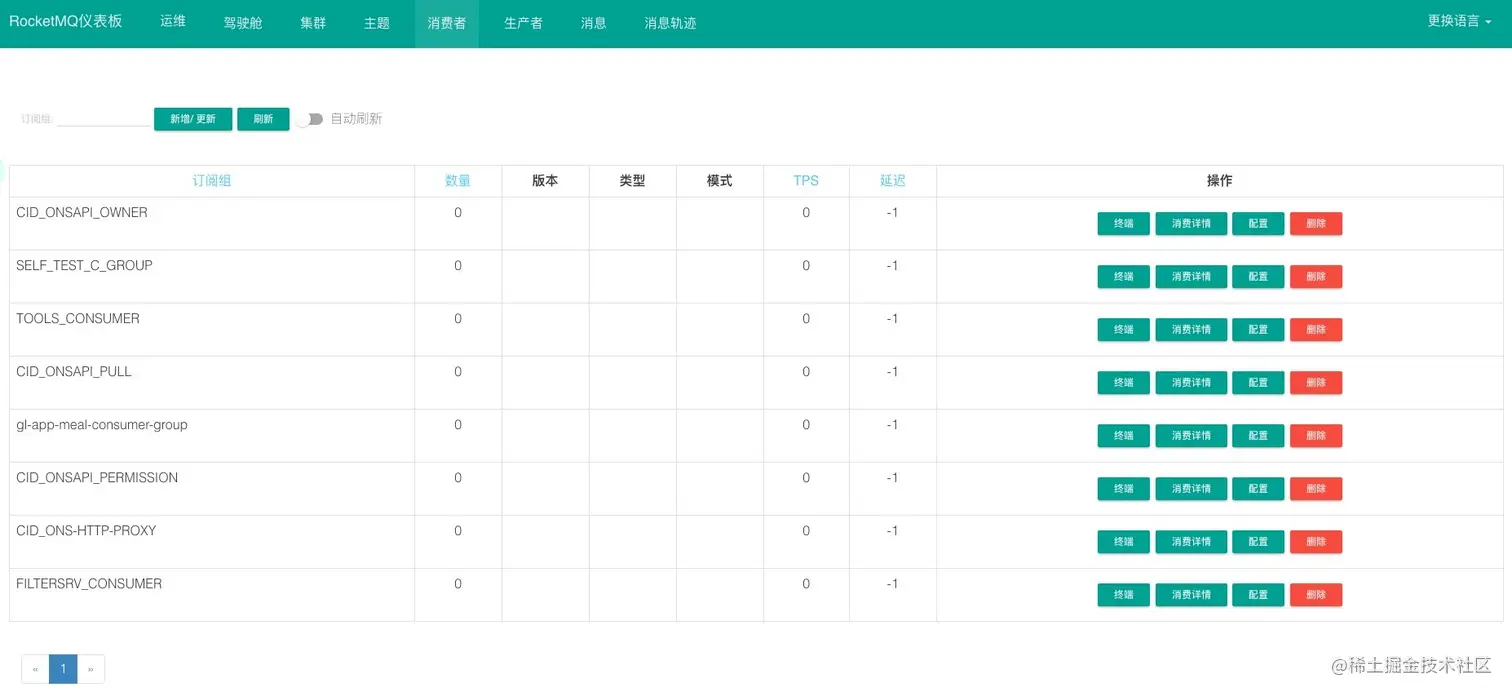
Task: Toggle the 自动刷新 switch
Action: tap(311, 119)
